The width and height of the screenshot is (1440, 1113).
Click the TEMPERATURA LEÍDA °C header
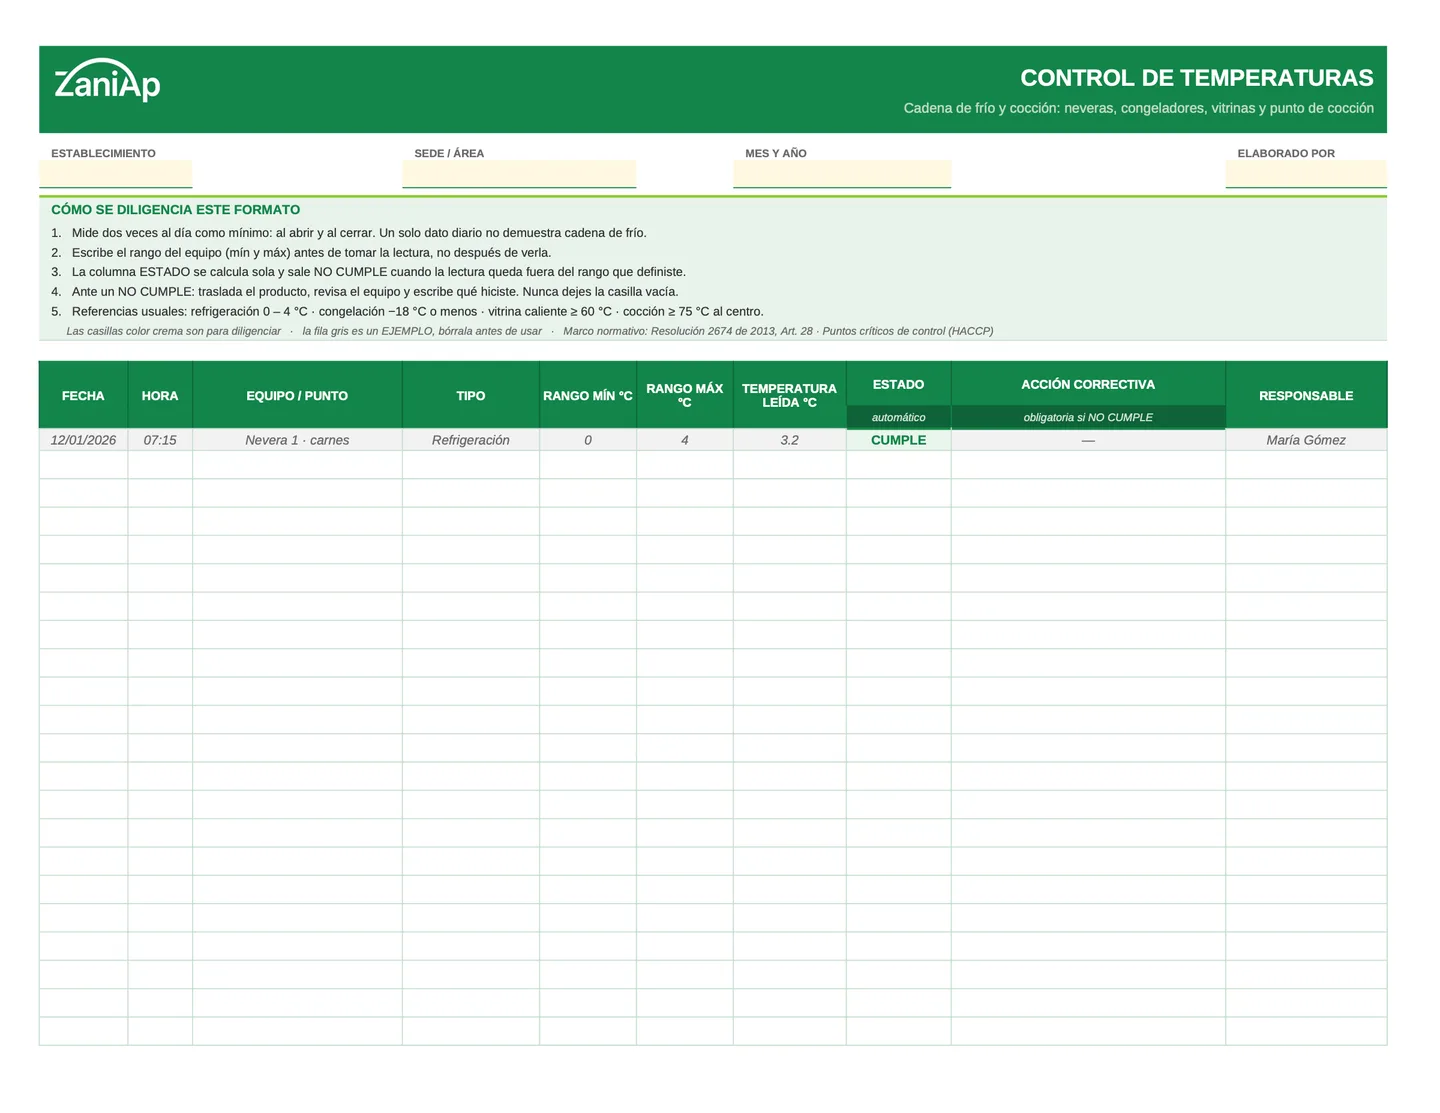789,395
